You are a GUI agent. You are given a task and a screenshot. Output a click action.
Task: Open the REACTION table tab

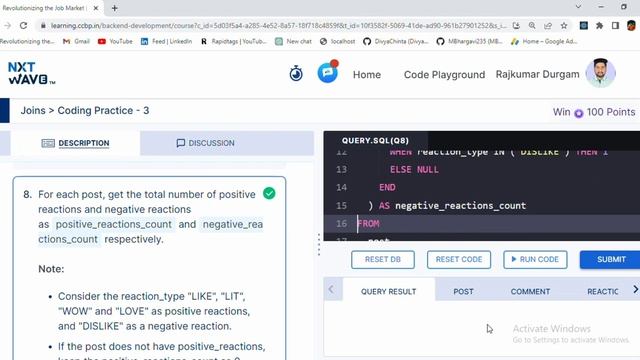[602, 291]
